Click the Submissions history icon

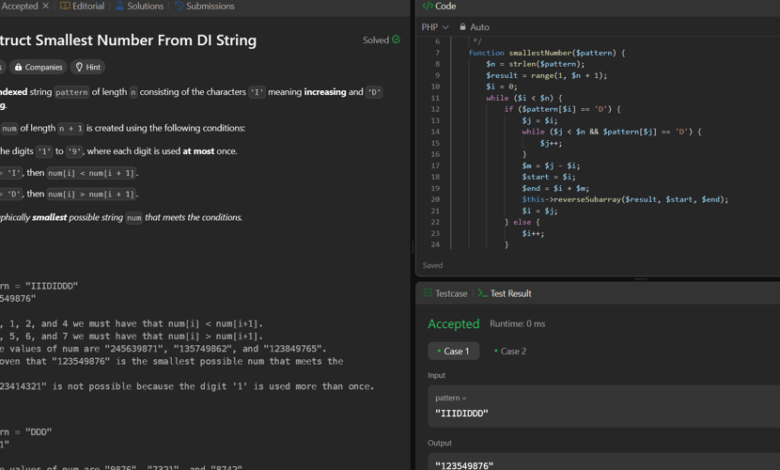pos(179,6)
